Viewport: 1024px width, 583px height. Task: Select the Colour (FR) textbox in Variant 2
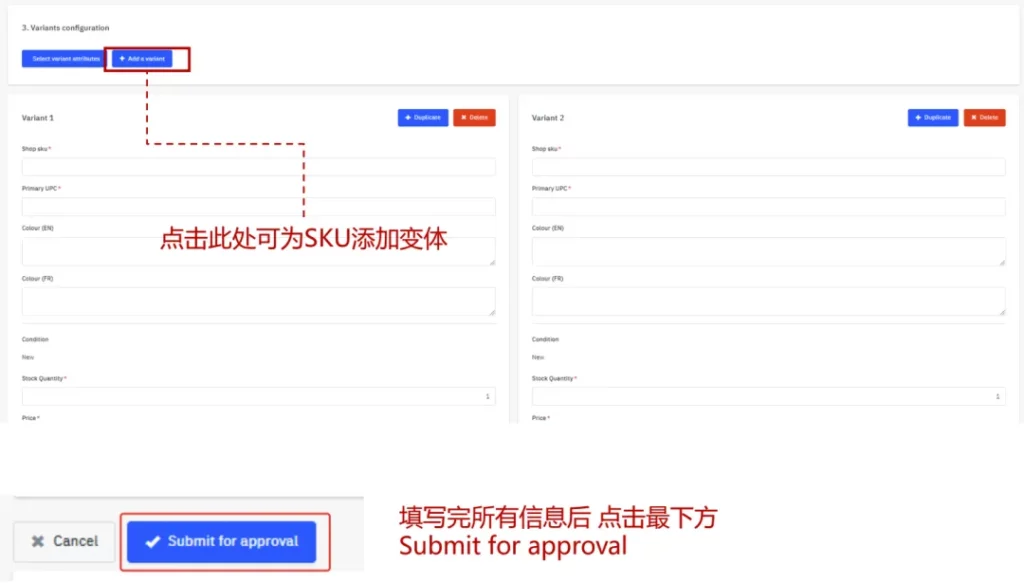768,301
